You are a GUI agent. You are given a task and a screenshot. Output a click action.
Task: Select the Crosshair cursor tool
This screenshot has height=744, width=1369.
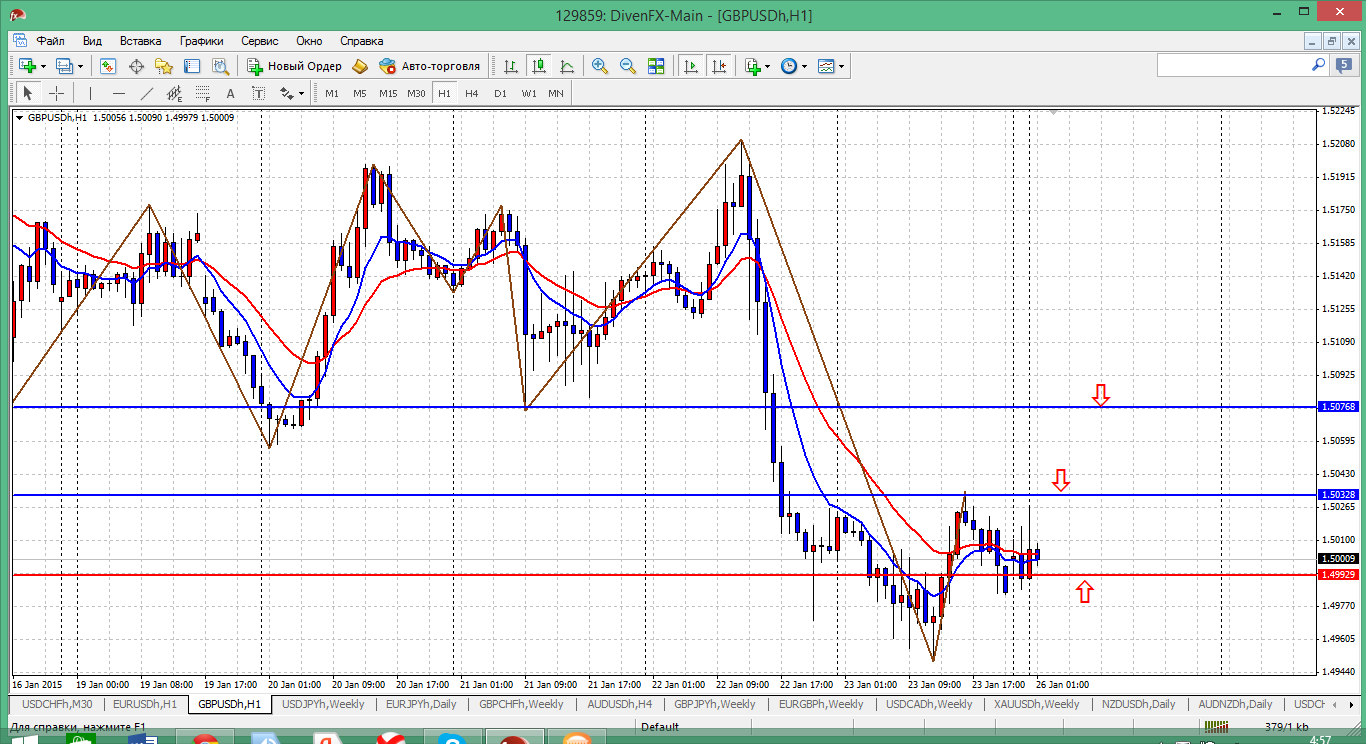pyautogui.click(x=57, y=93)
